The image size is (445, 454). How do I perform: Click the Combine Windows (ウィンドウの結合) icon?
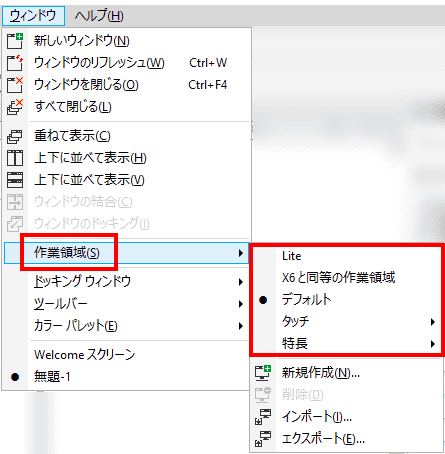point(15,202)
